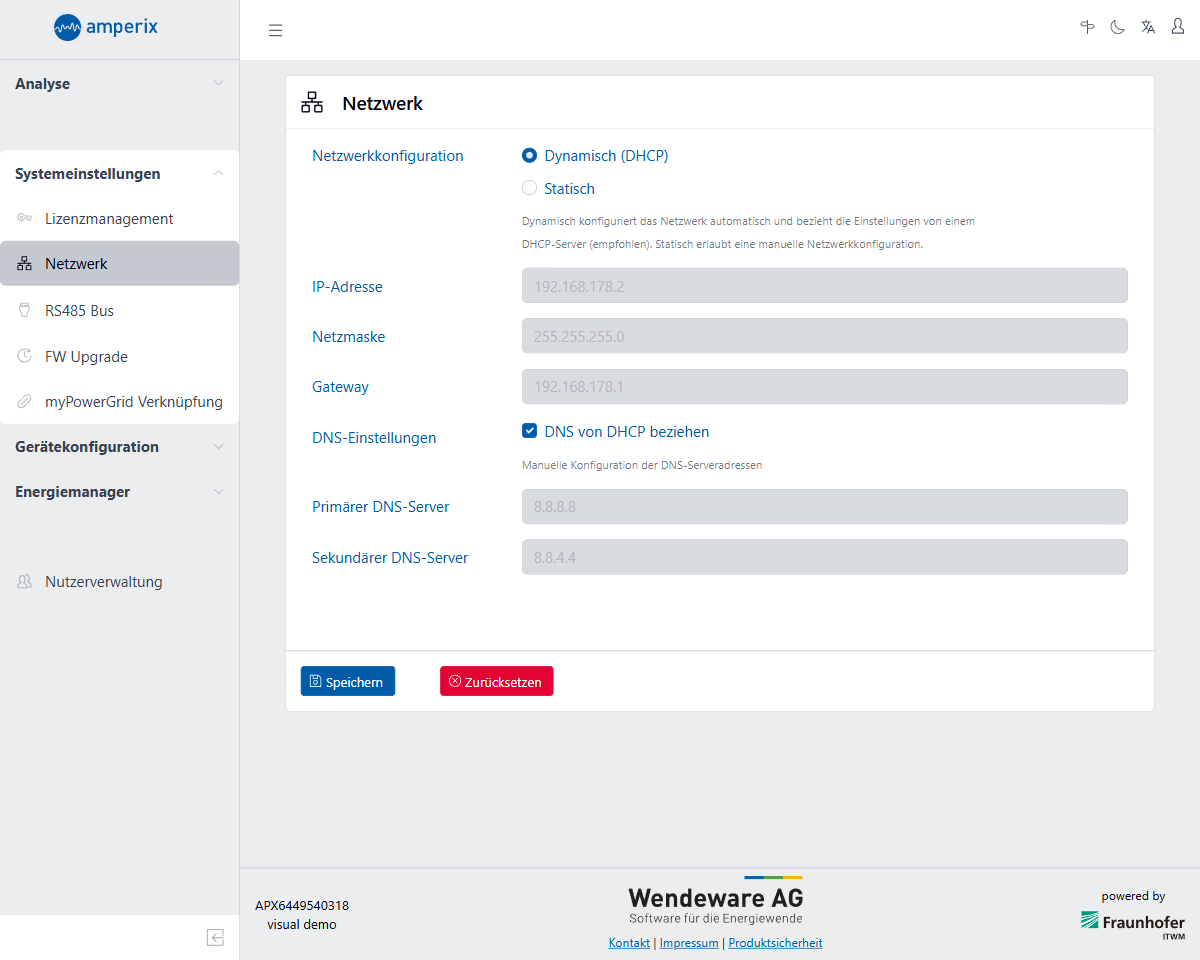The image size is (1200, 960).
Task: Expand the Analyse section
Action: 119,84
